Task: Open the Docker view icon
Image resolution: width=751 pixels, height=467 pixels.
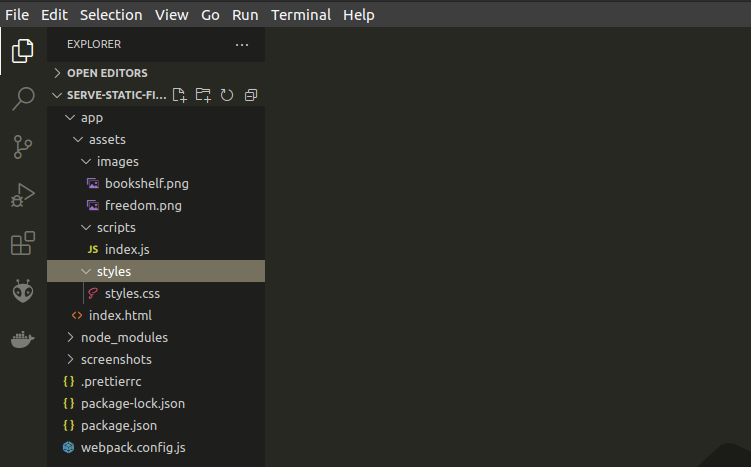Action: 23,339
